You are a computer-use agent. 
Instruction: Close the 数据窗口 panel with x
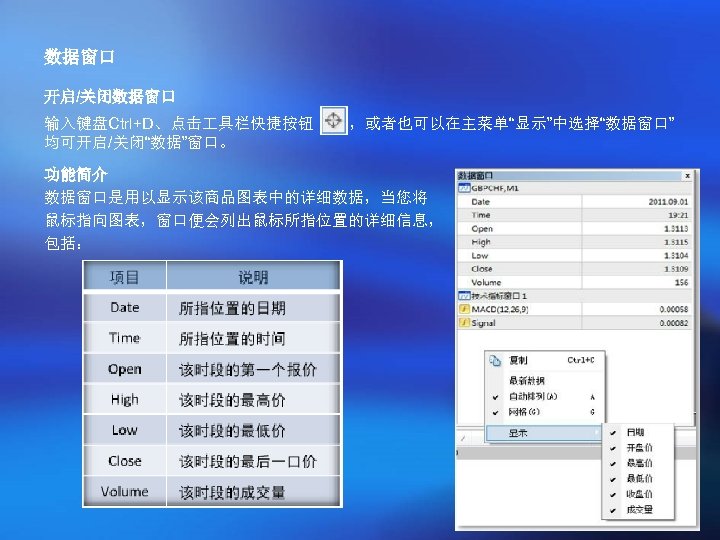pos(687,175)
